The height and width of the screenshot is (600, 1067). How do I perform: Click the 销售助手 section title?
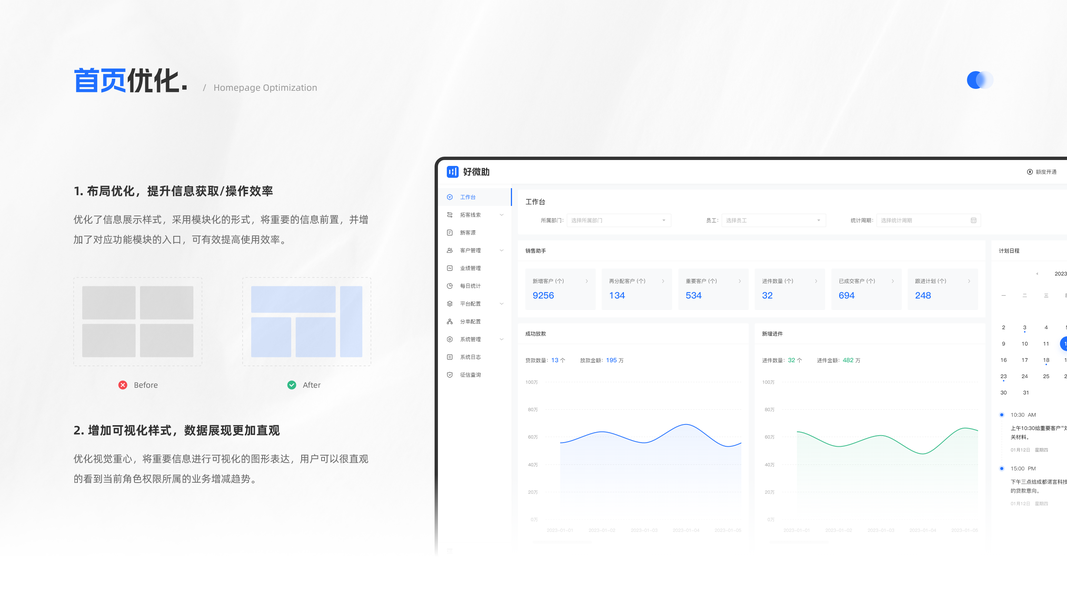536,251
